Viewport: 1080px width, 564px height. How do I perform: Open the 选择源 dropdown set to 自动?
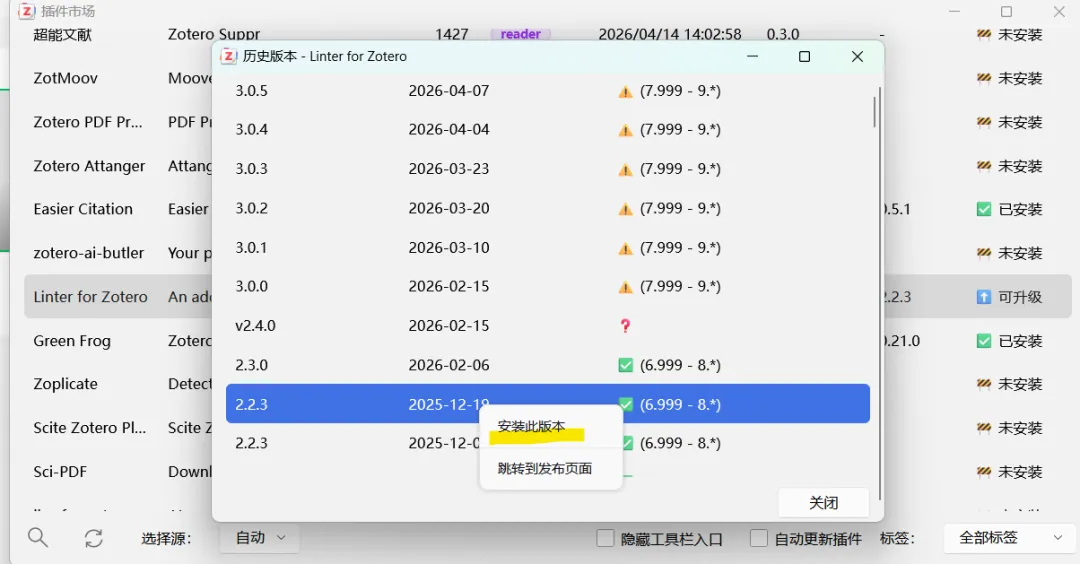tap(260, 538)
